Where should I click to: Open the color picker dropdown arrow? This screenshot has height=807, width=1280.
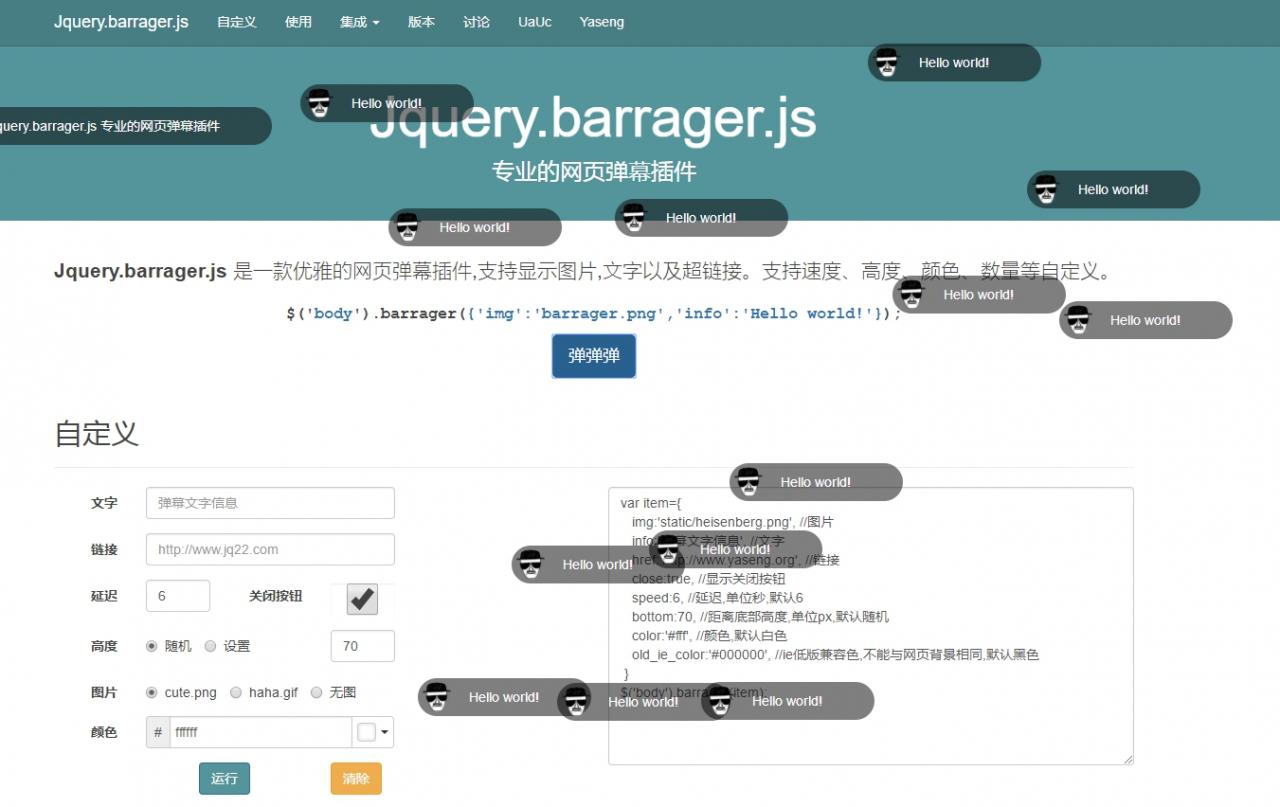click(385, 732)
